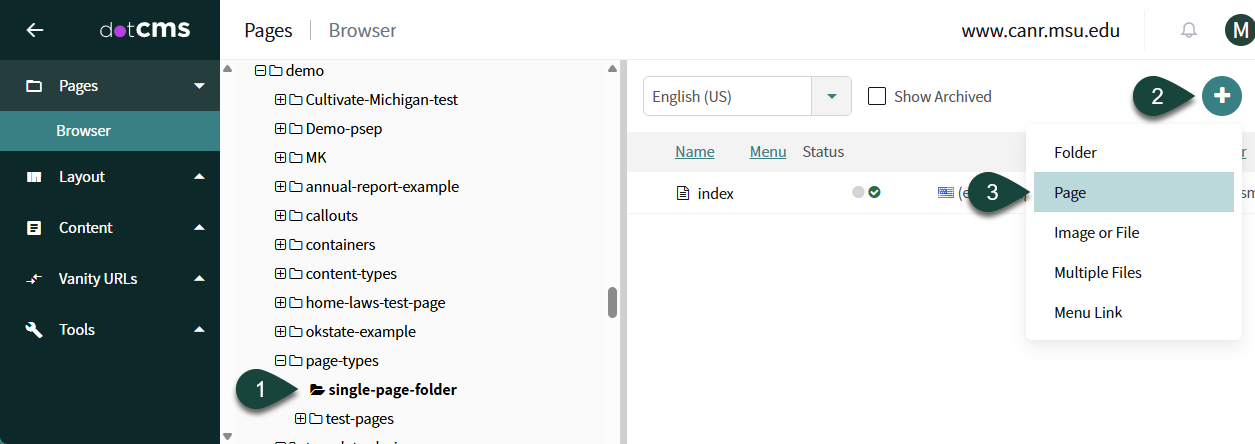Click the Tools wrench icon
Screen dimensions: 1255x444
34,329
